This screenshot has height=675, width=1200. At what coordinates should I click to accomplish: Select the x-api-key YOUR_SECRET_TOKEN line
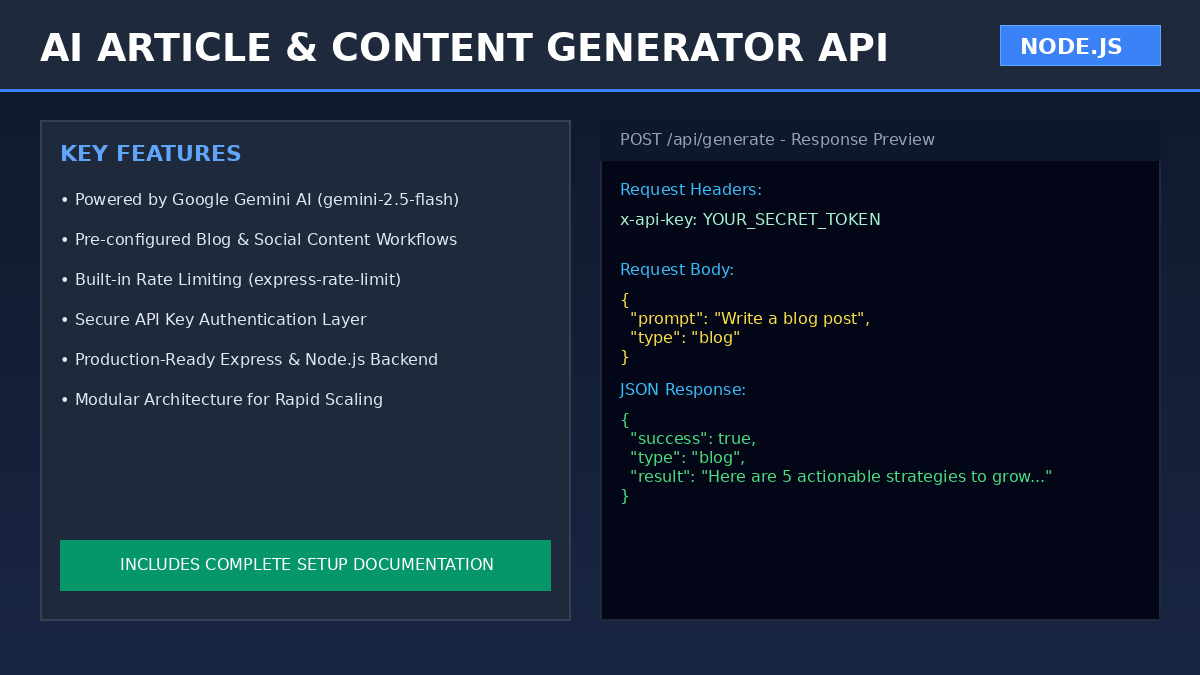(750, 220)
